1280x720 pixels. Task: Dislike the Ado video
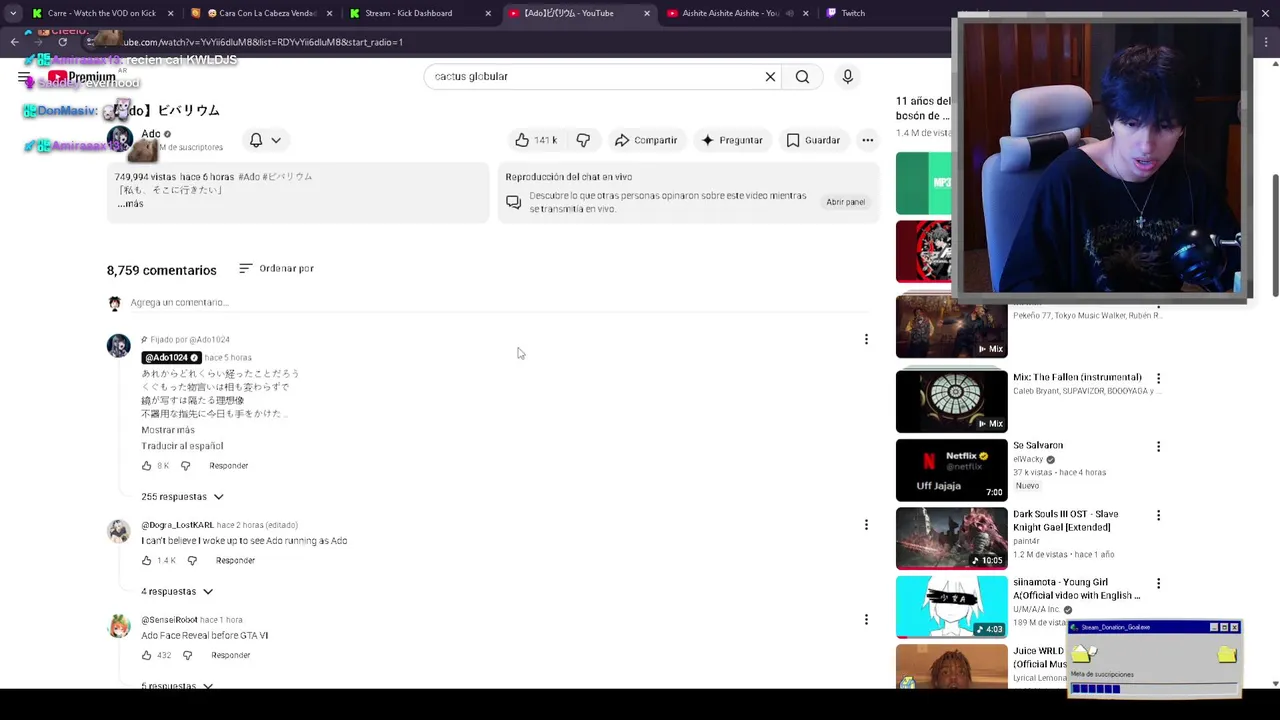pos(583,140)
